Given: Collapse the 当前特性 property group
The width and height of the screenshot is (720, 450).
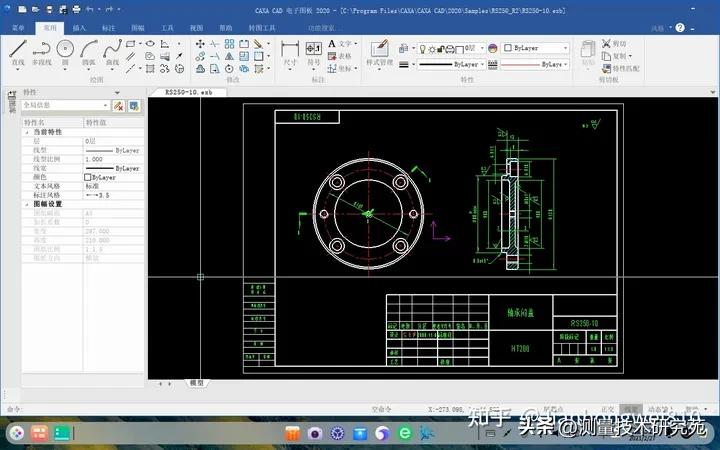Looking at the screenshot, I should pyautogui.click(x=27, y=132).
